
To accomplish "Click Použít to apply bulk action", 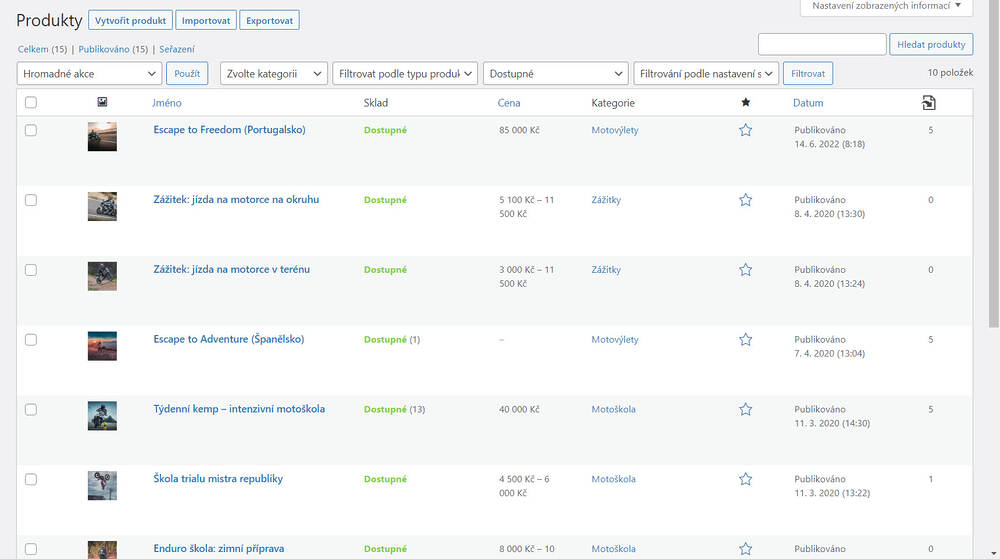I will tap(187, 73).
